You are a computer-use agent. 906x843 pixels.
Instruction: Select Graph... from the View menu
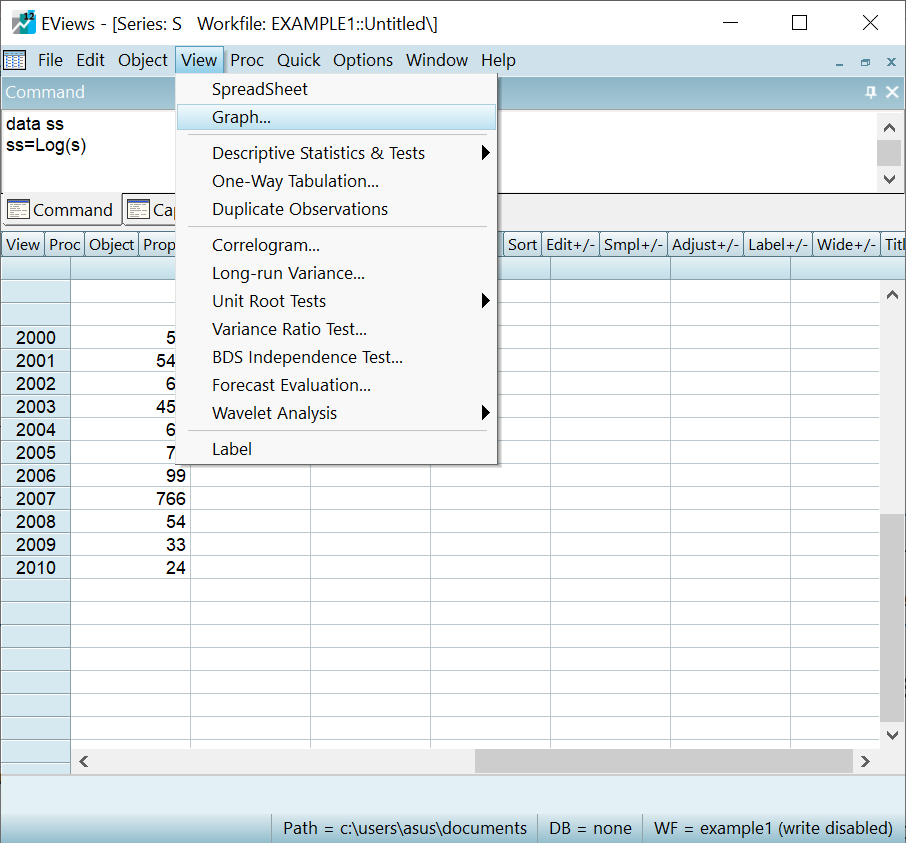click(x=241, y=117)
